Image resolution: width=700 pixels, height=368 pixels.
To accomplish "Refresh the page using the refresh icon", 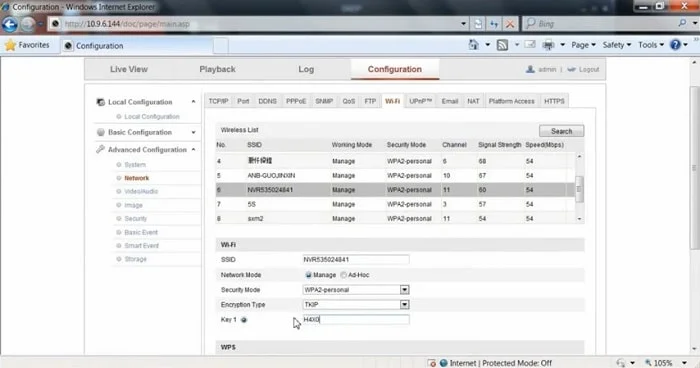I will point(494,24).
